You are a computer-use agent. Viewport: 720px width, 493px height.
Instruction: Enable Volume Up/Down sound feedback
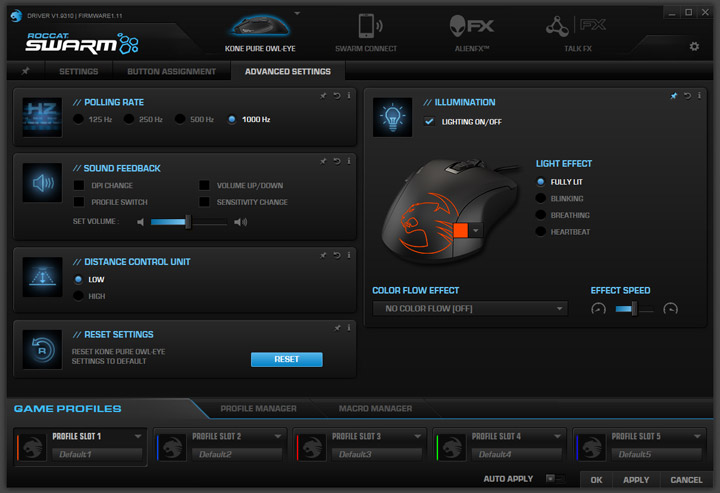pos(204,185)
